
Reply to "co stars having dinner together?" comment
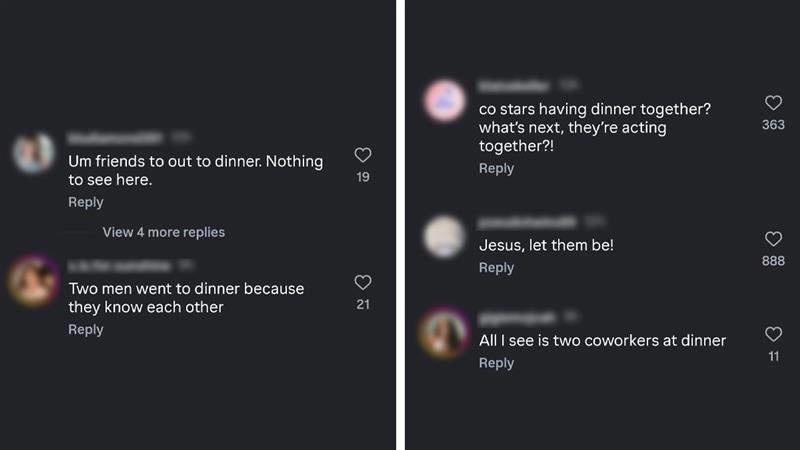(x=496, y=168)
